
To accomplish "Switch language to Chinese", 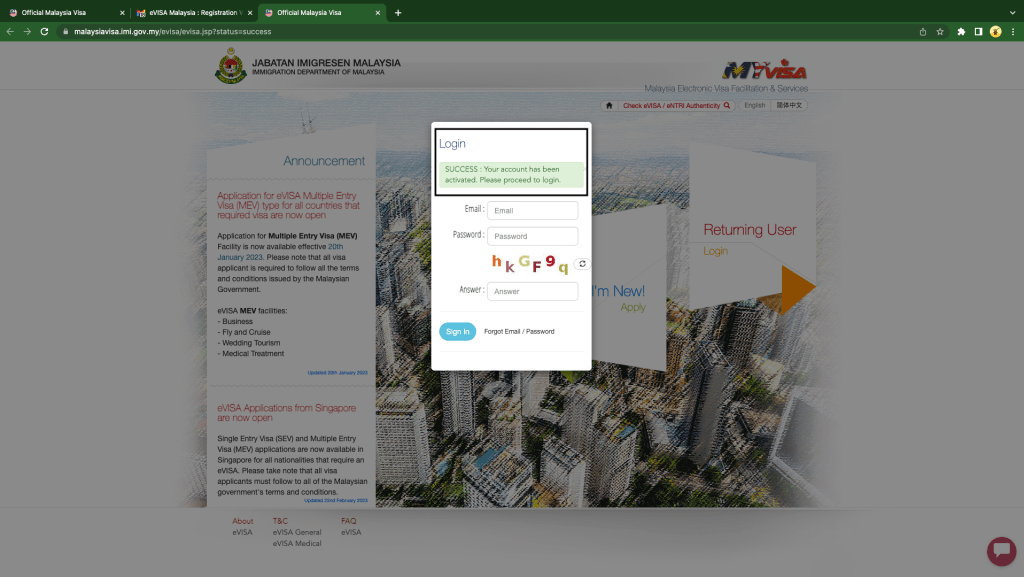I will [789, 105].
